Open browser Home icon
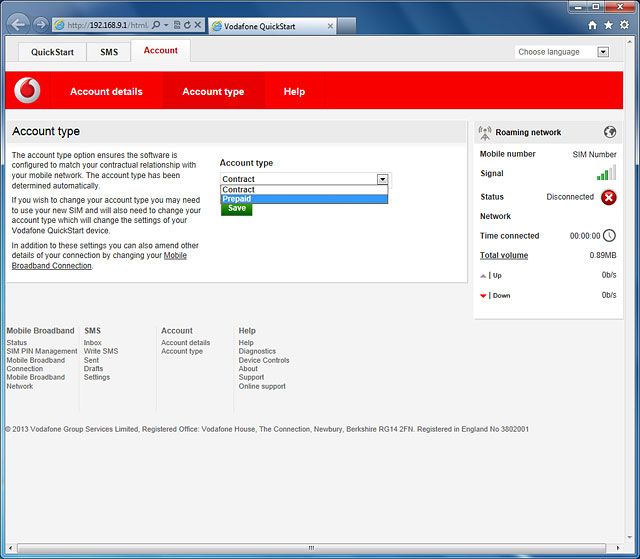Image resolution: width=640 pixels, height=559 pixels. click(x=592, y=25)
